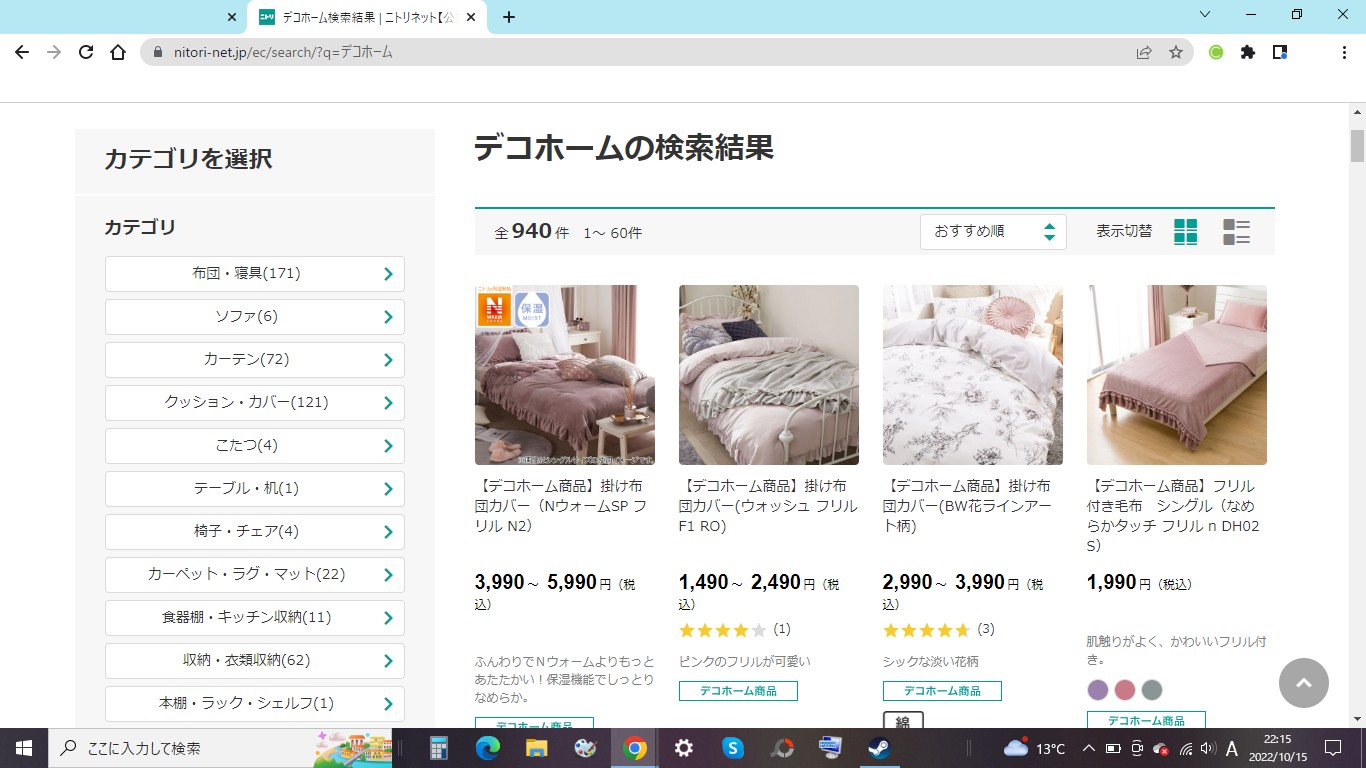Click the share page icon
This screenshot has height=768, width=1366.
pyautogui.click(x=1144, y=52)
